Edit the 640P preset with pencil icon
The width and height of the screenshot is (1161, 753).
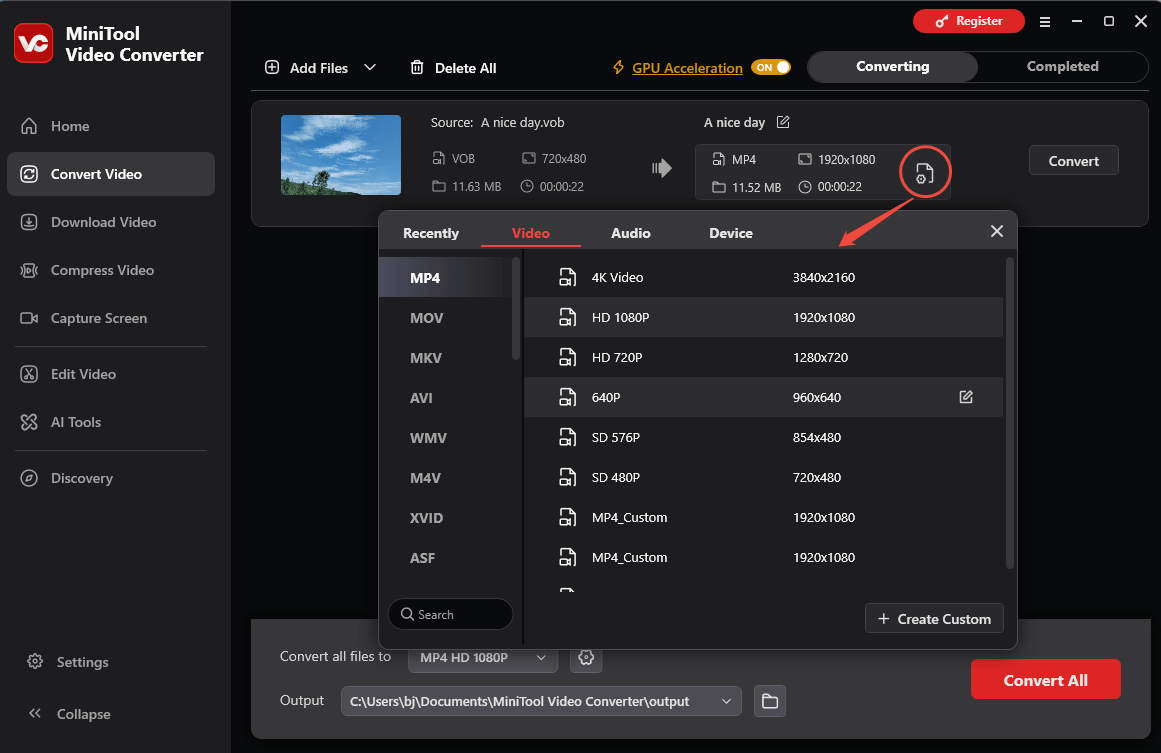tap(966, 397)
